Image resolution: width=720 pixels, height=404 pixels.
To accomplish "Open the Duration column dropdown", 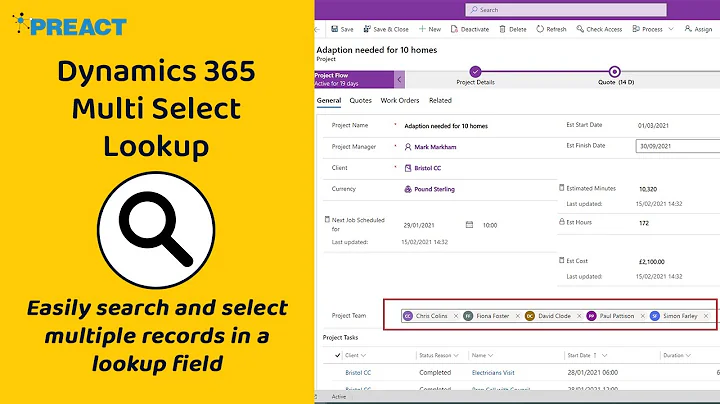I will pyautogui.click(x=688, y=355).
